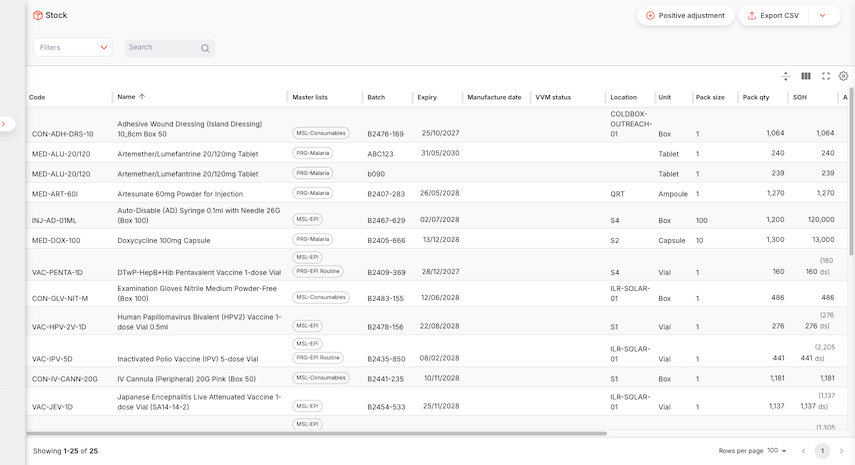Click expiry 13/12/2028 cell
This screenshot has width=855, height=465.
pyautogui.click(x=441, y=239)
